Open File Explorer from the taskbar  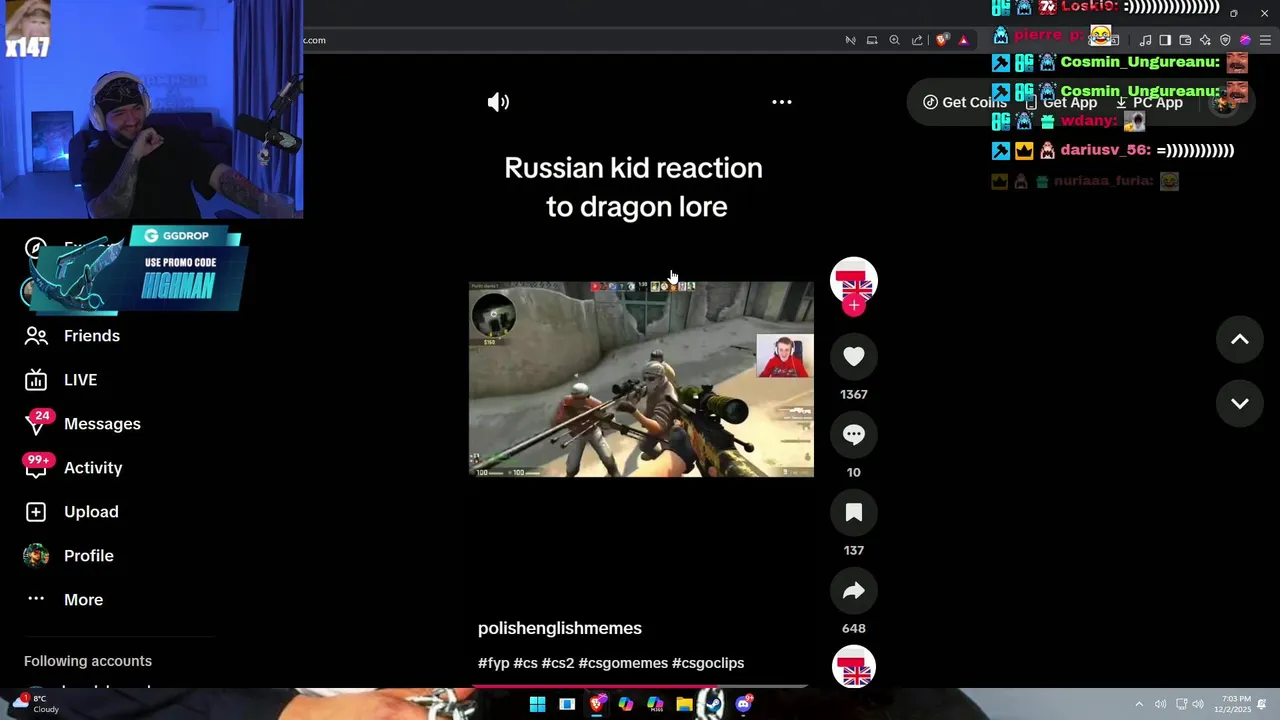684,704
